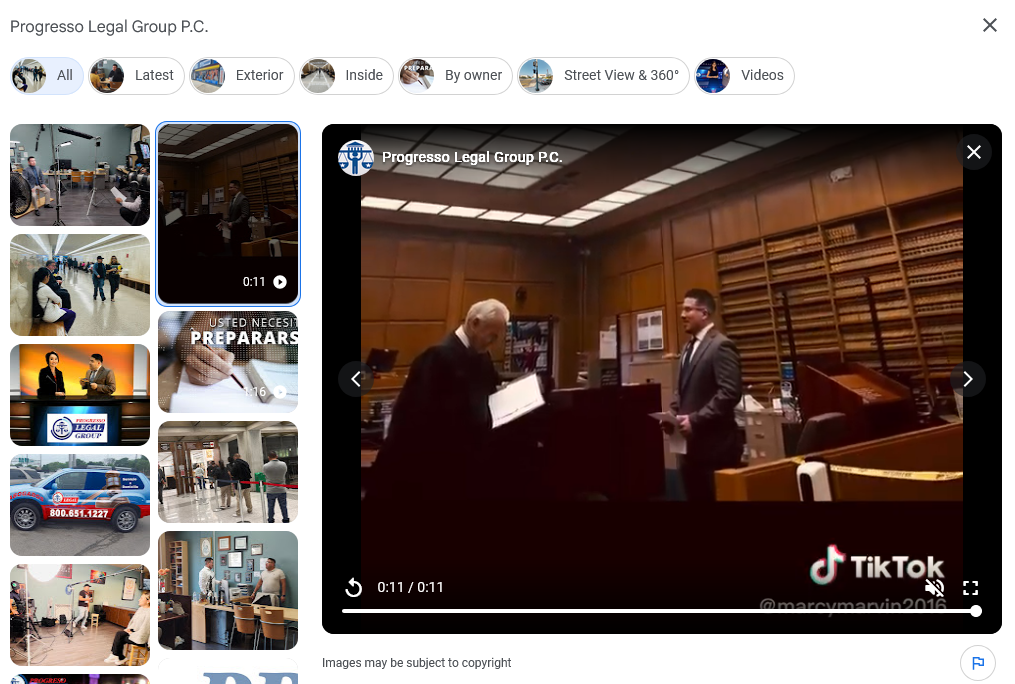The height and width of the screenshot is (684, 1015).
Task: Select the All photos filter
Action: 47,76
